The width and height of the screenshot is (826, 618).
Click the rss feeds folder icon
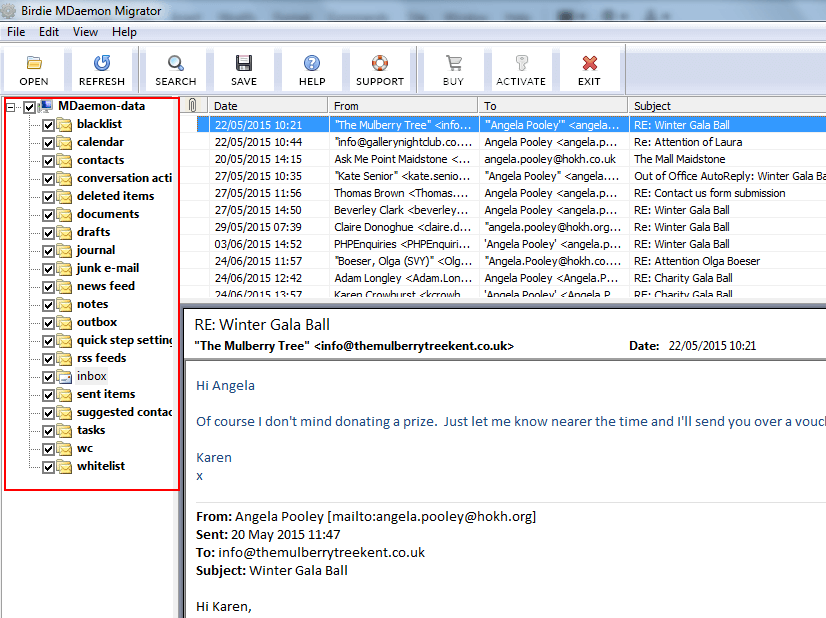[64, 359]
